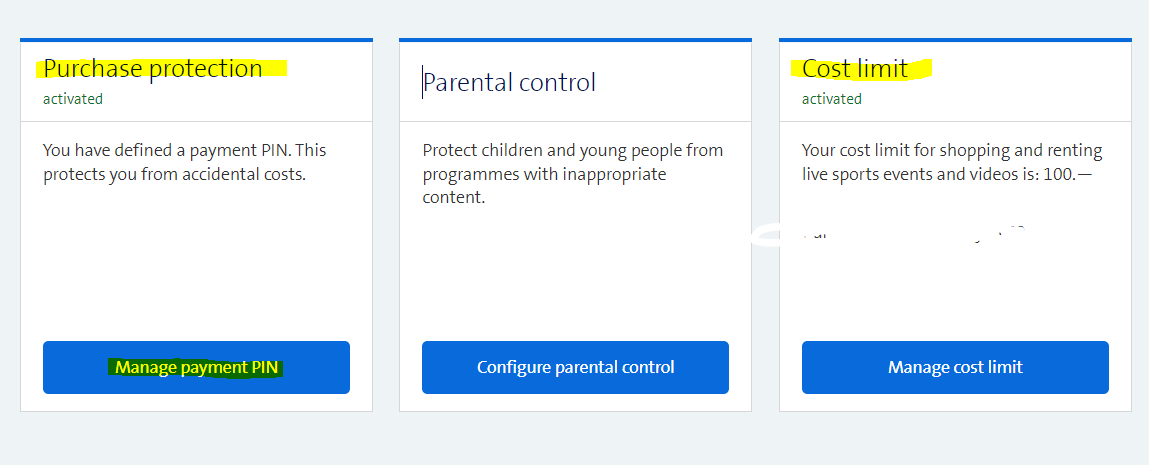Click the blue top border of Cost limit card

(955, 40)
